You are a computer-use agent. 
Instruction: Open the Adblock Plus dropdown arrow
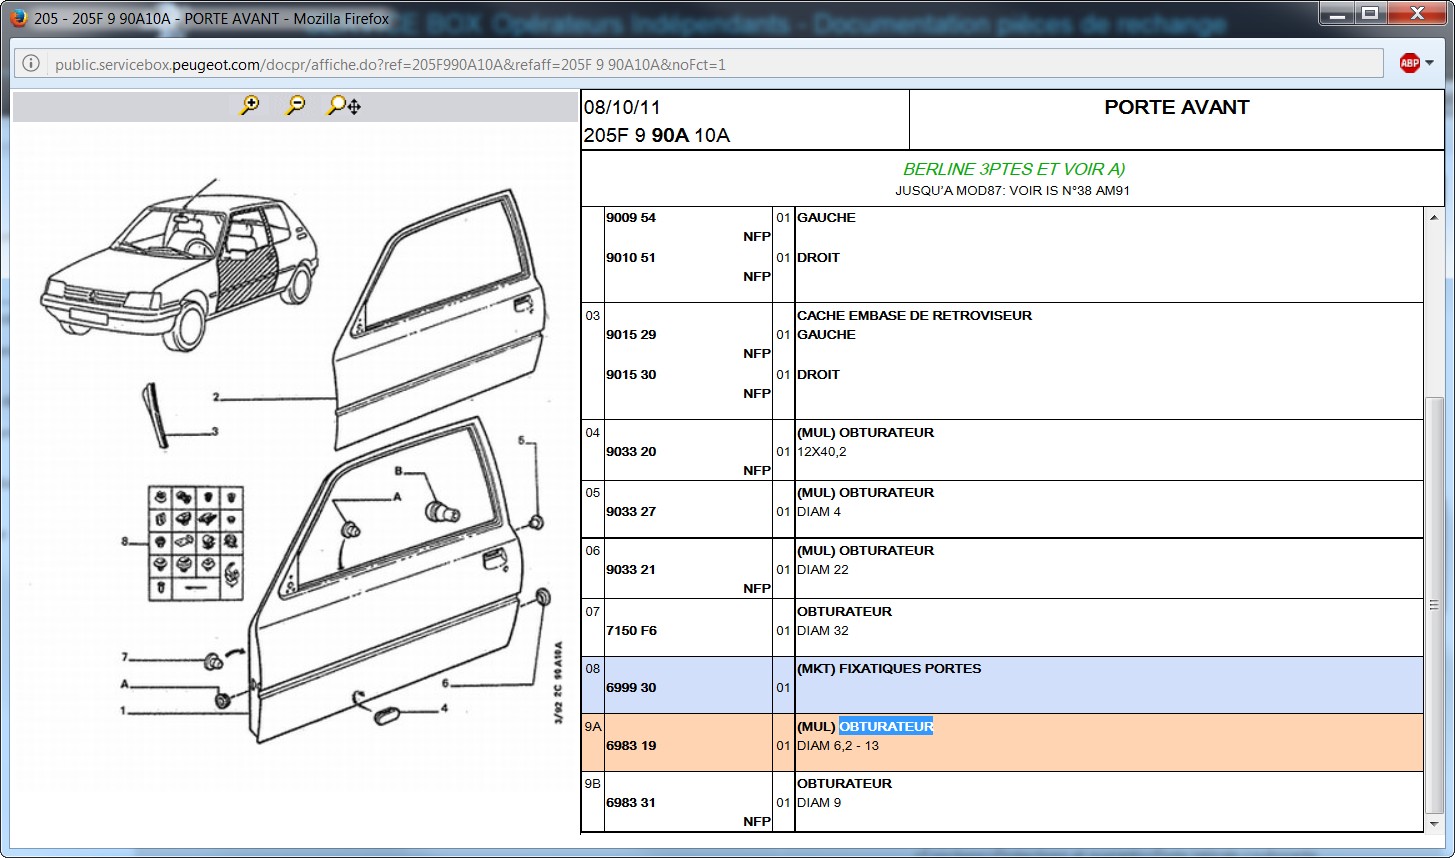tap(1430, 64)
